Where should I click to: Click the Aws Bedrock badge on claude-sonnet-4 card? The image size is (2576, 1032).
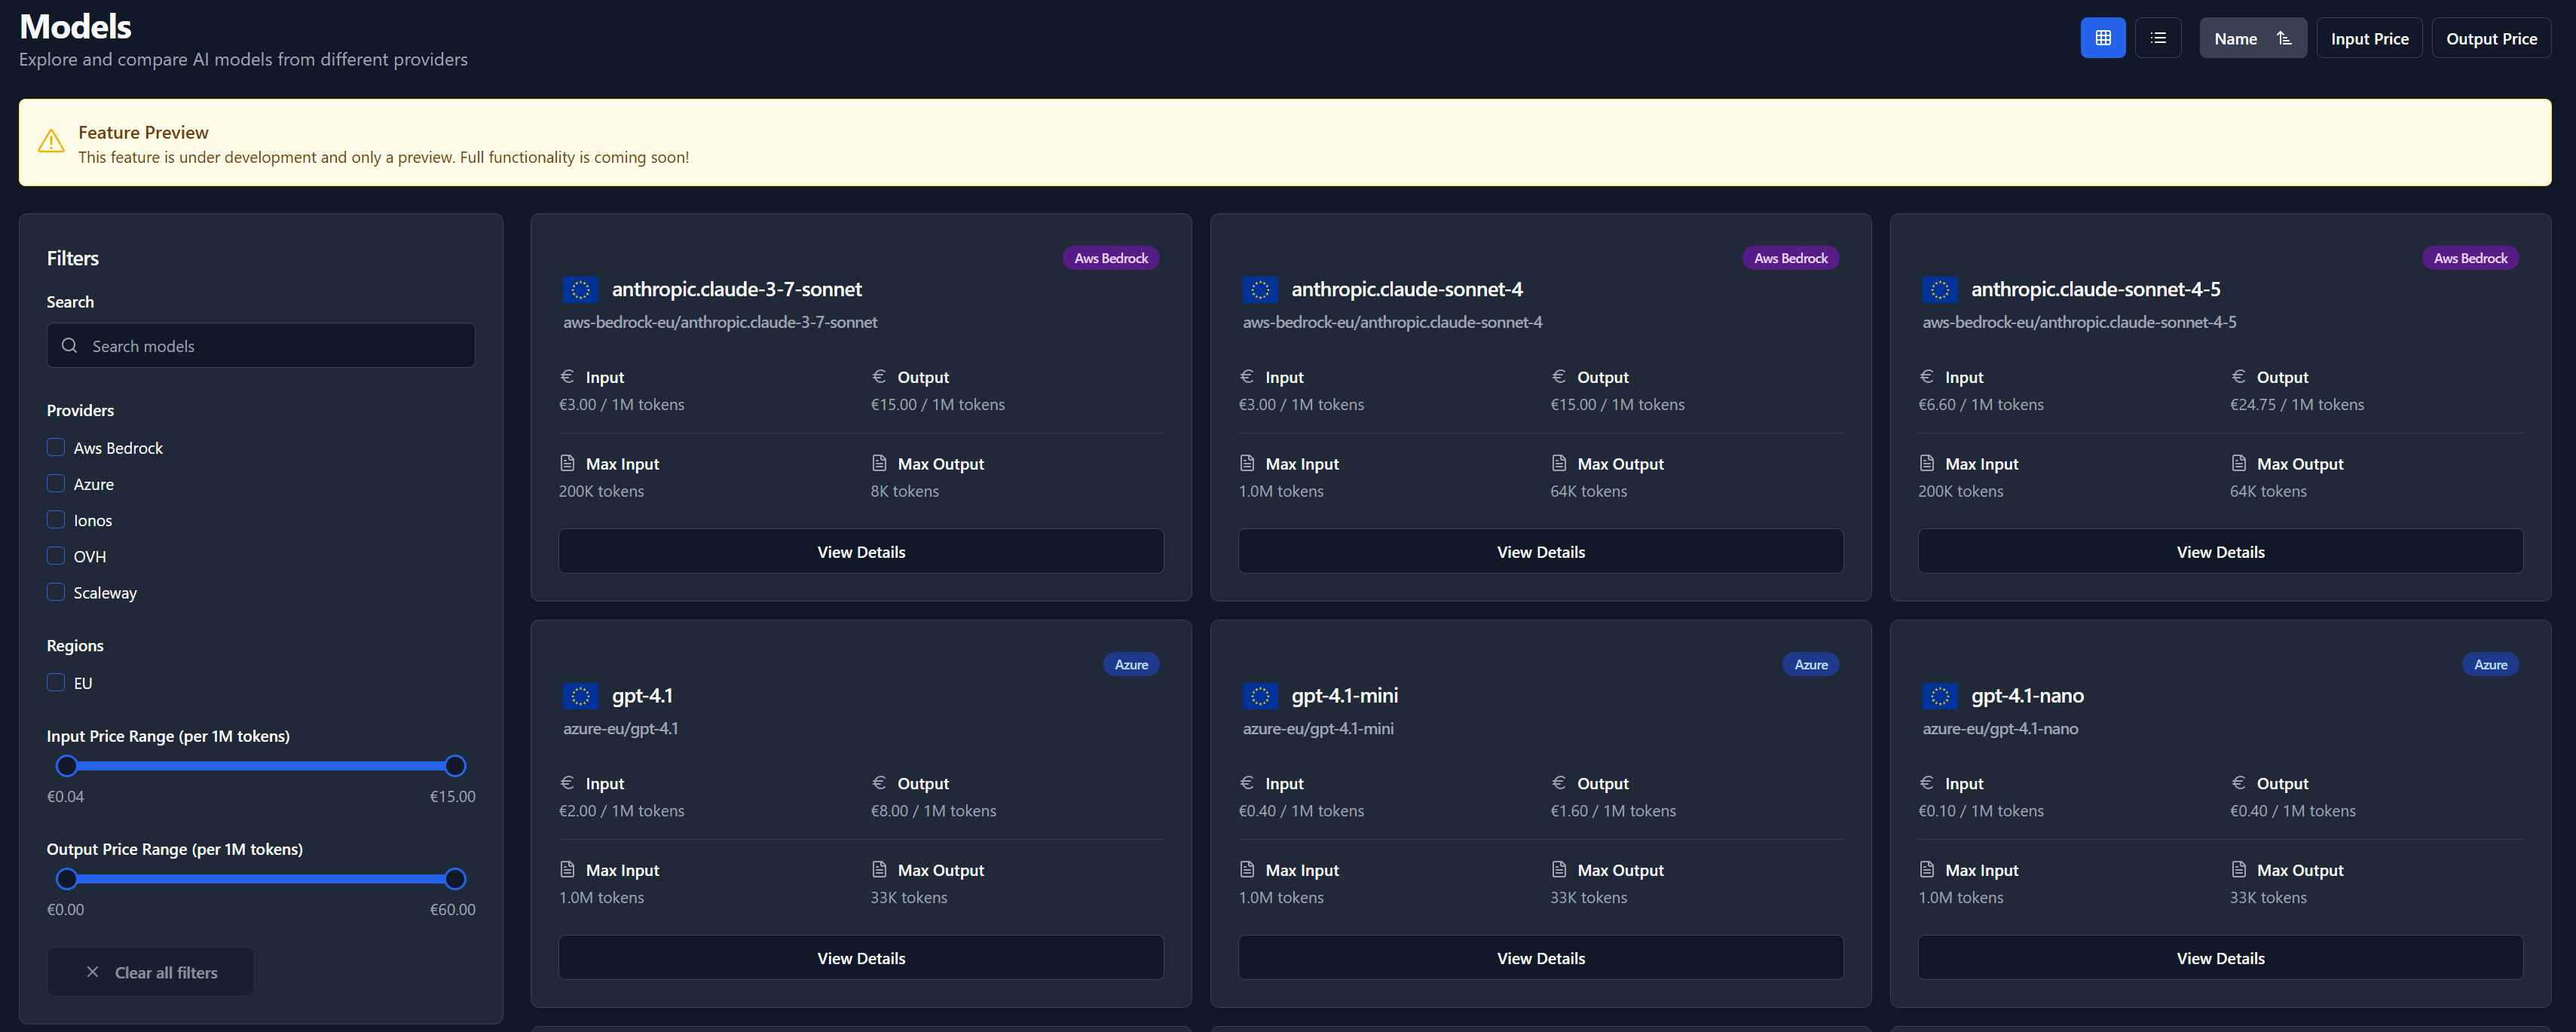pos(1789,258)
